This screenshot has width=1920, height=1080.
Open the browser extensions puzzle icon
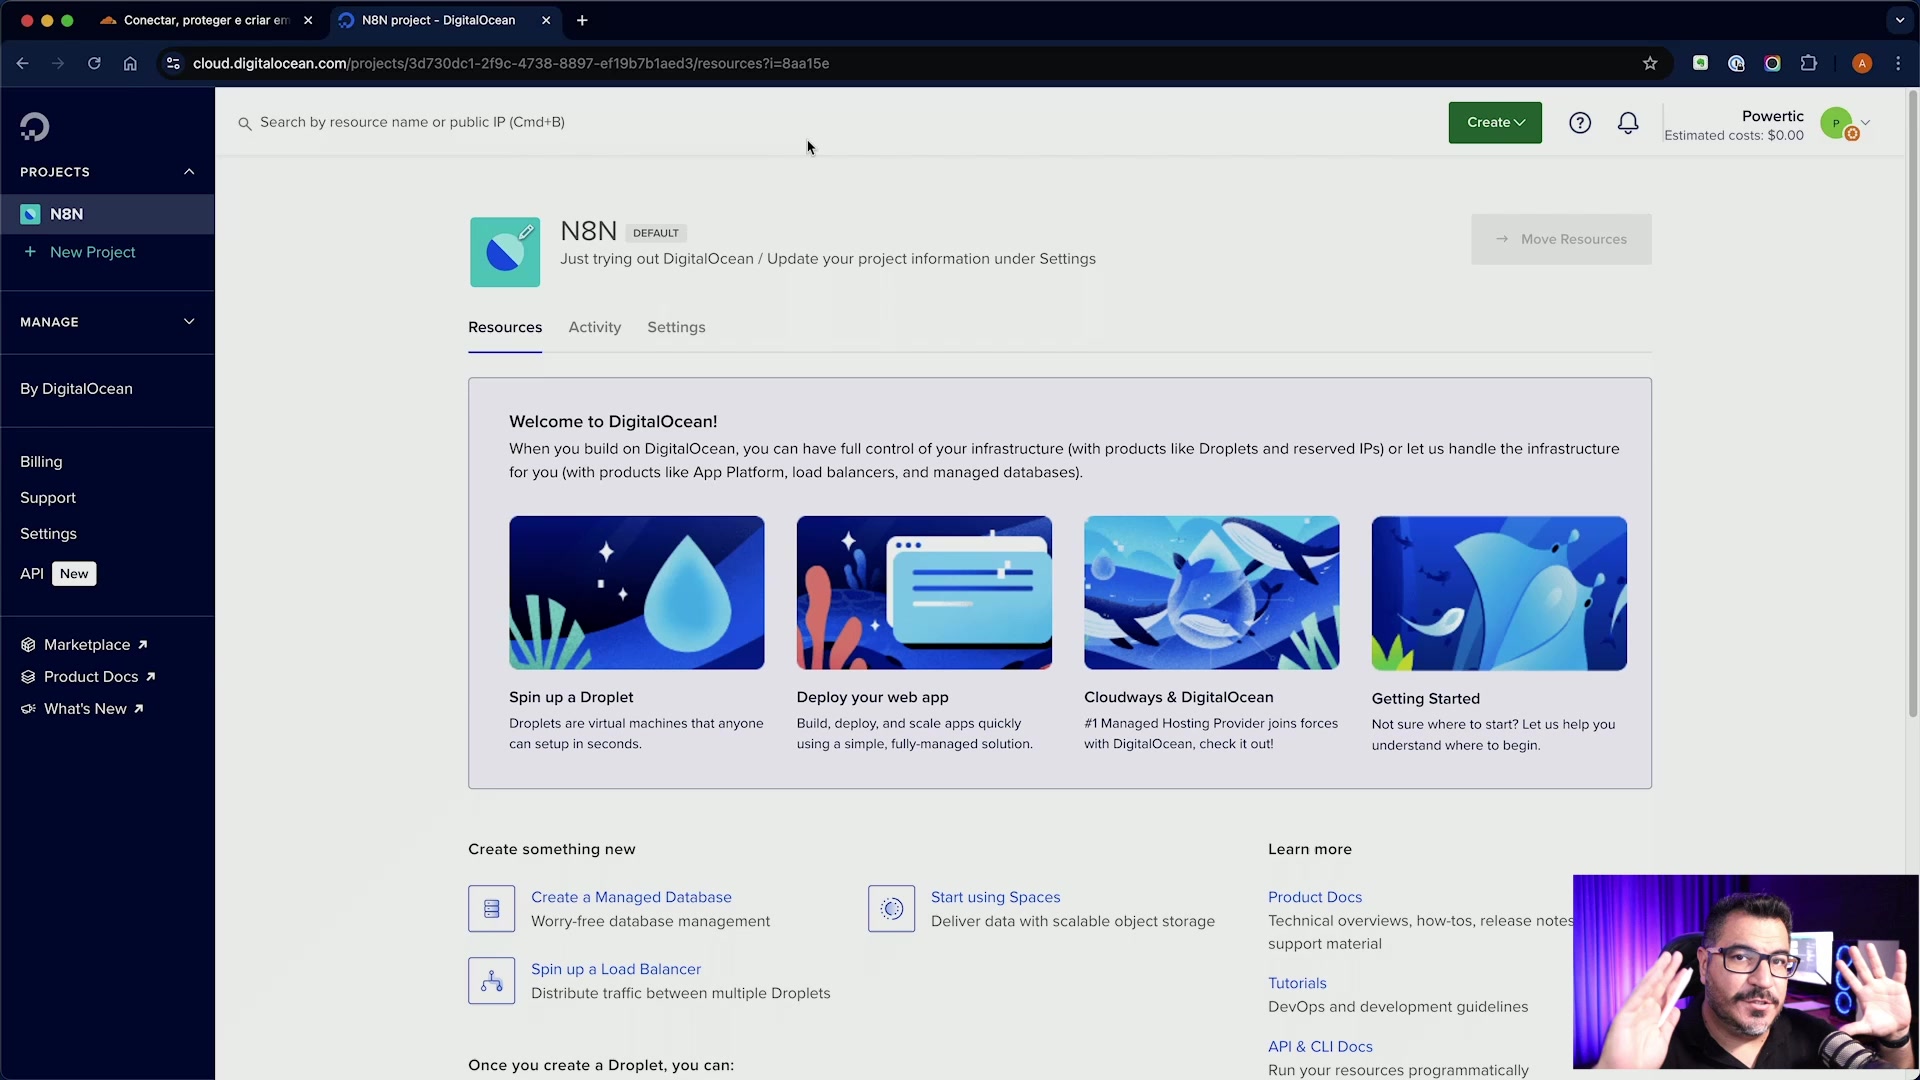pyautogui.click(x=1809, y=63)
